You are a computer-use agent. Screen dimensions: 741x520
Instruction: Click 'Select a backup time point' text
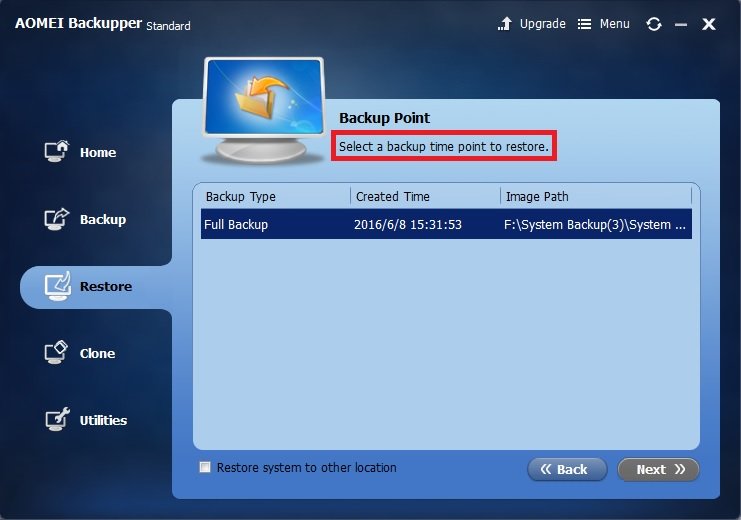pos(444,147)
